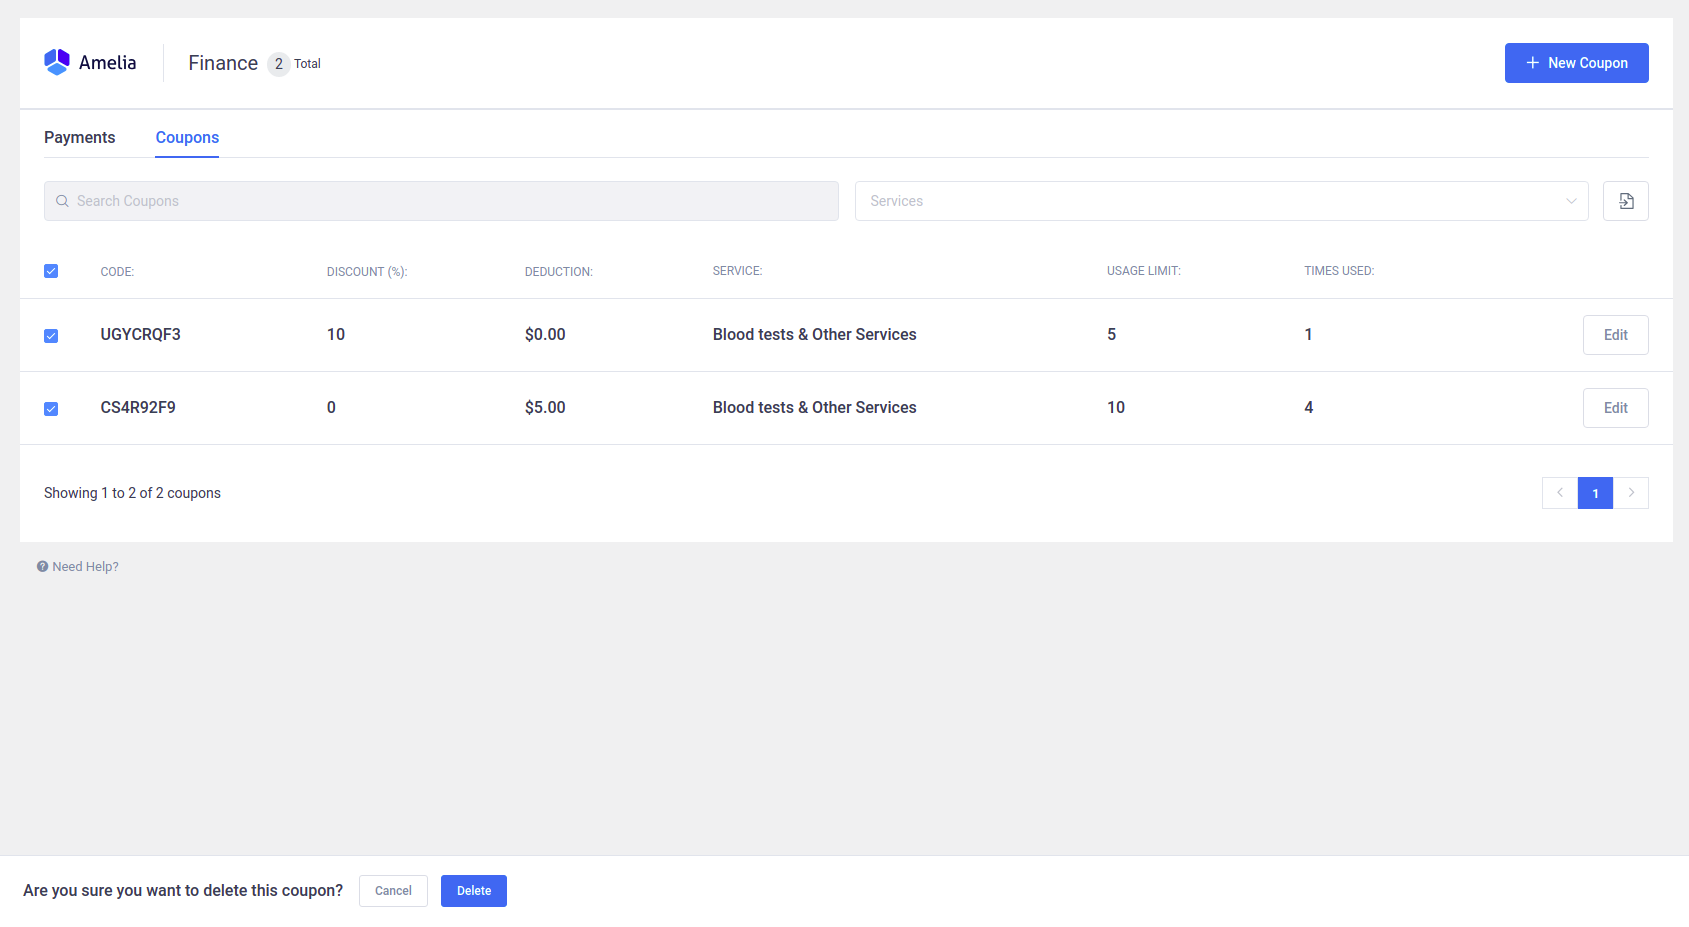
Task: Click the plus icon on New Coupon button
Action: [x=1531, y=62]
